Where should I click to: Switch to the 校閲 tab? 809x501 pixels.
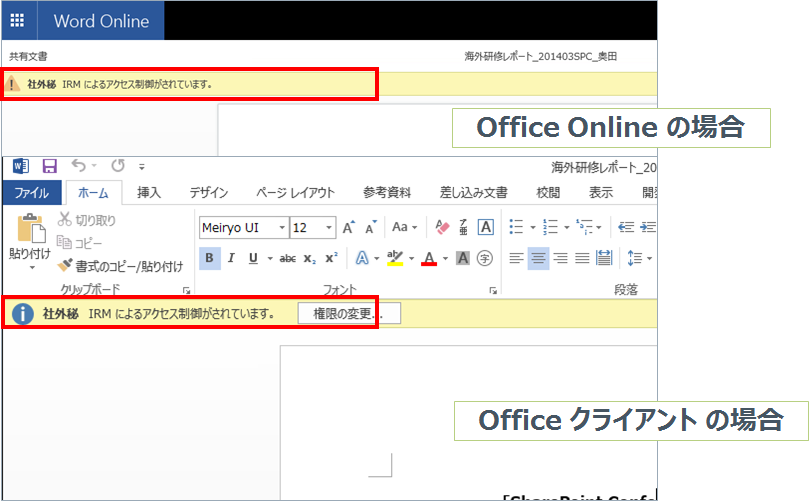click(548, 193)
